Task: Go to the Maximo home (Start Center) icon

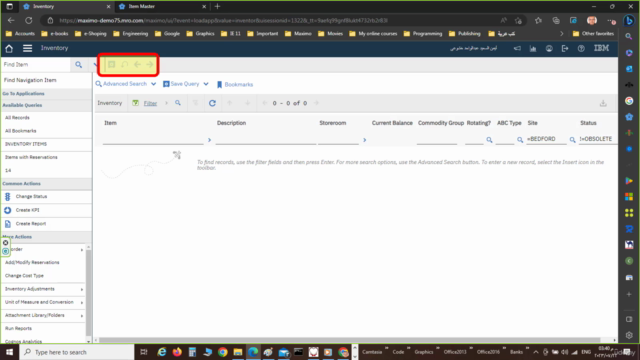Action: pos(9,49)
